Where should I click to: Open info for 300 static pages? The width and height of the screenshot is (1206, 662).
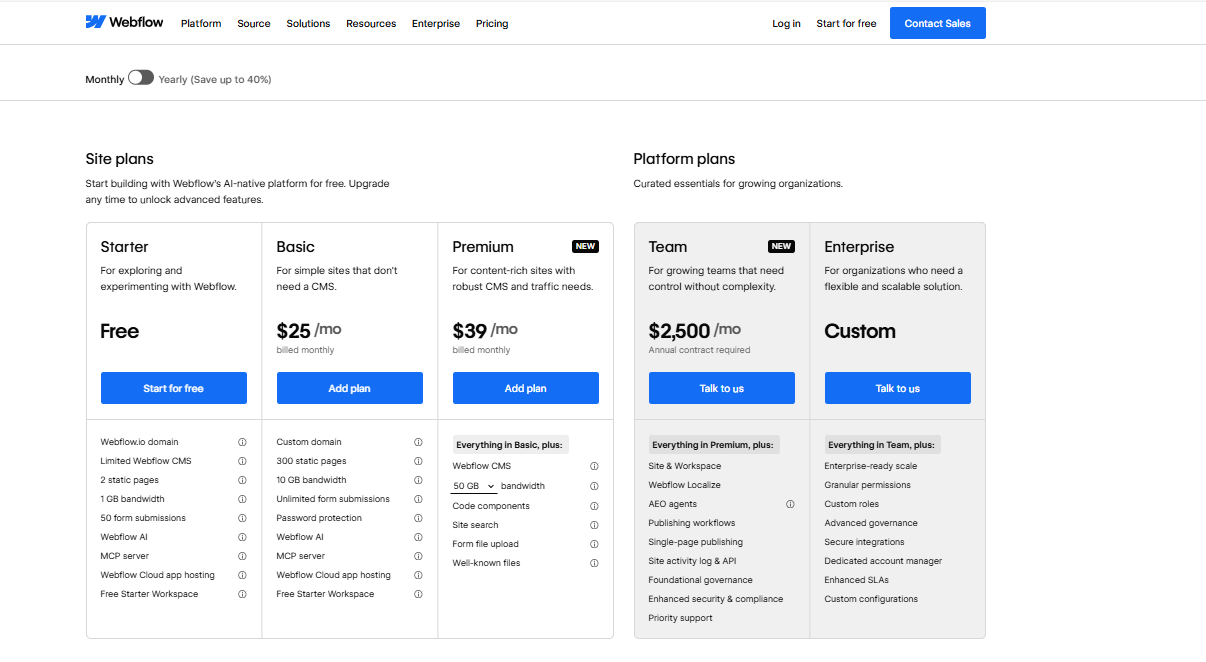pyautogui.click(x=418, y=461)
